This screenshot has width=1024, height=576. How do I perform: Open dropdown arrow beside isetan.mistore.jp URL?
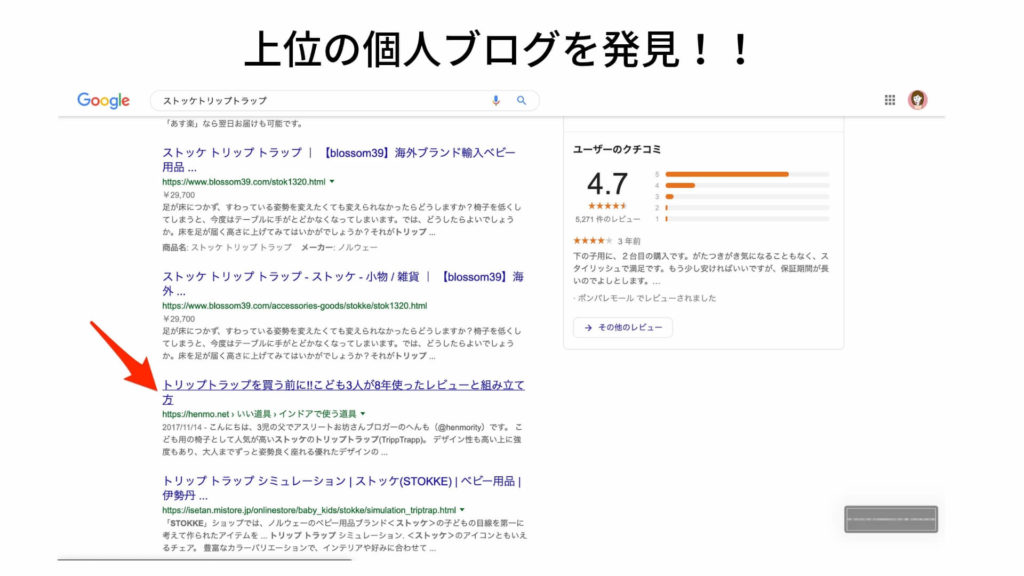[x=463, y=510]
